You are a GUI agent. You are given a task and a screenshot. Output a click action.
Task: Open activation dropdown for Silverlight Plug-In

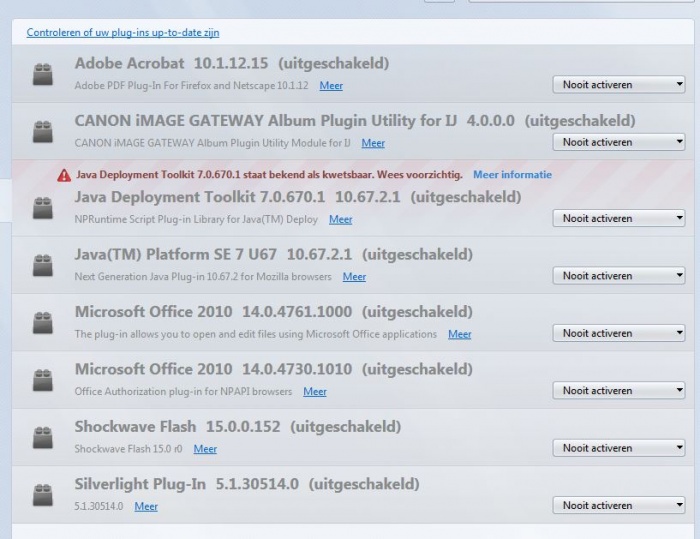(x=619, y=505)
